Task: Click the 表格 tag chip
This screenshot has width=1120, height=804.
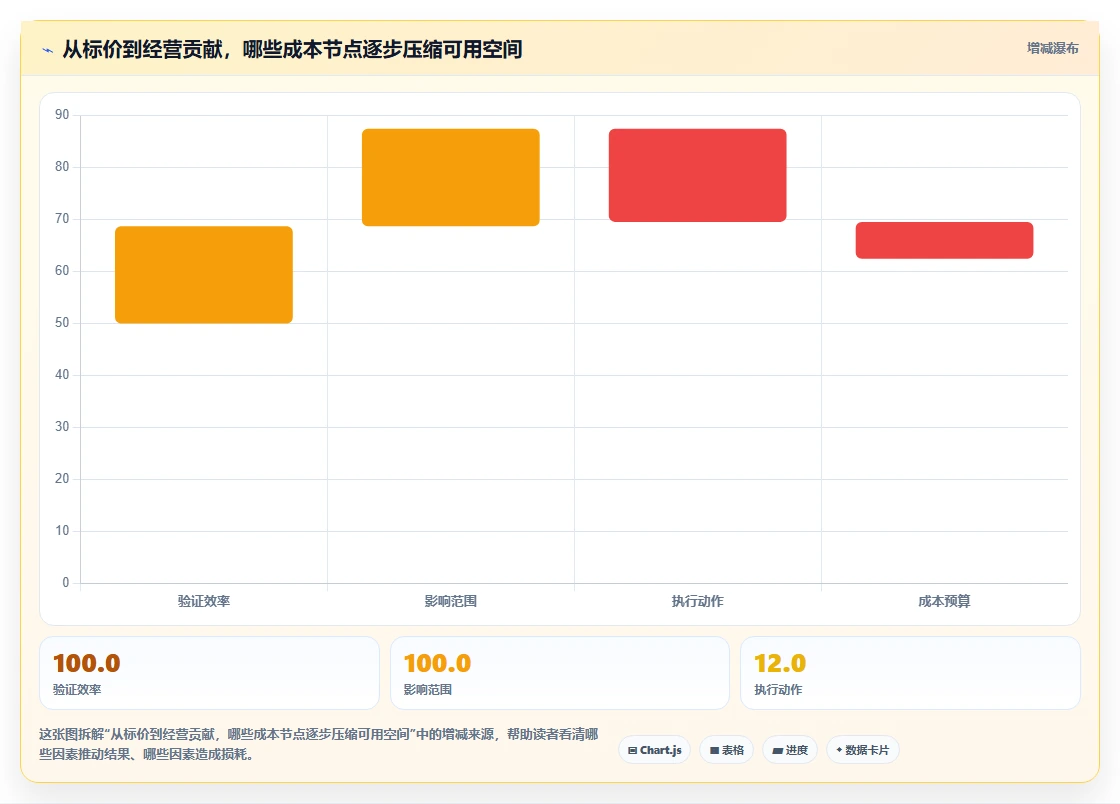Action: (x=726, y=750)
